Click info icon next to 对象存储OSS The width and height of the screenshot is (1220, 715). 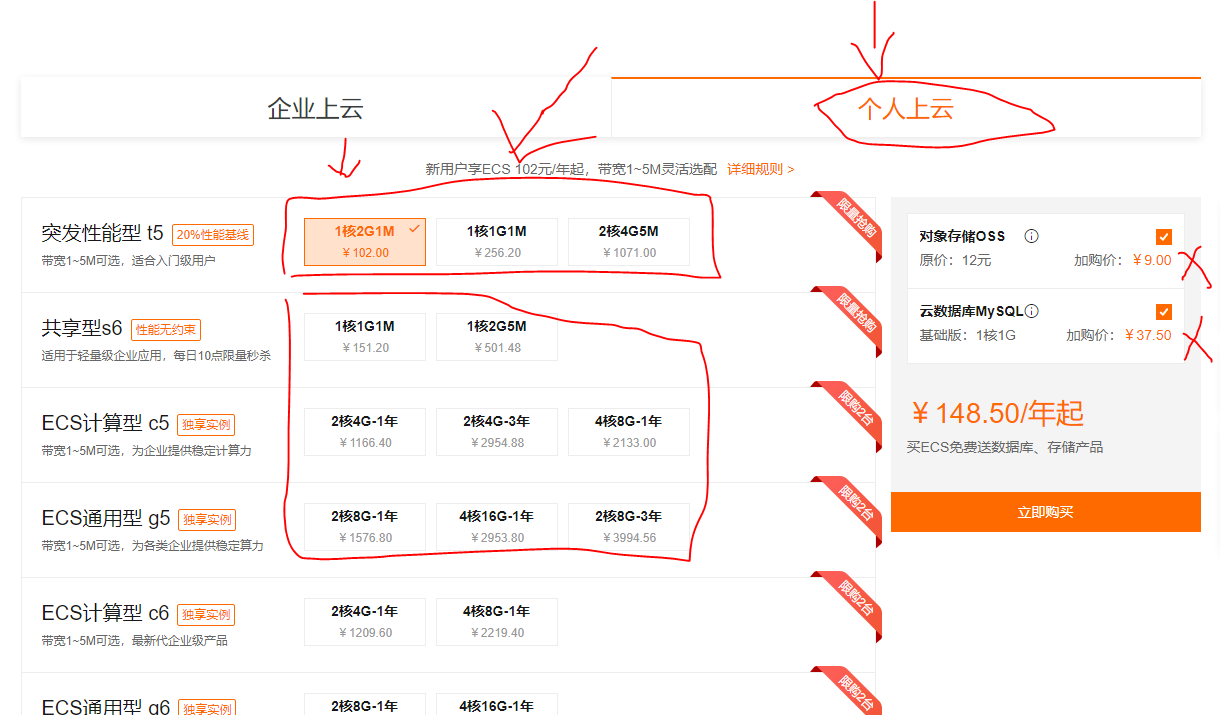pyautogui.click(x=1031, y=237)
